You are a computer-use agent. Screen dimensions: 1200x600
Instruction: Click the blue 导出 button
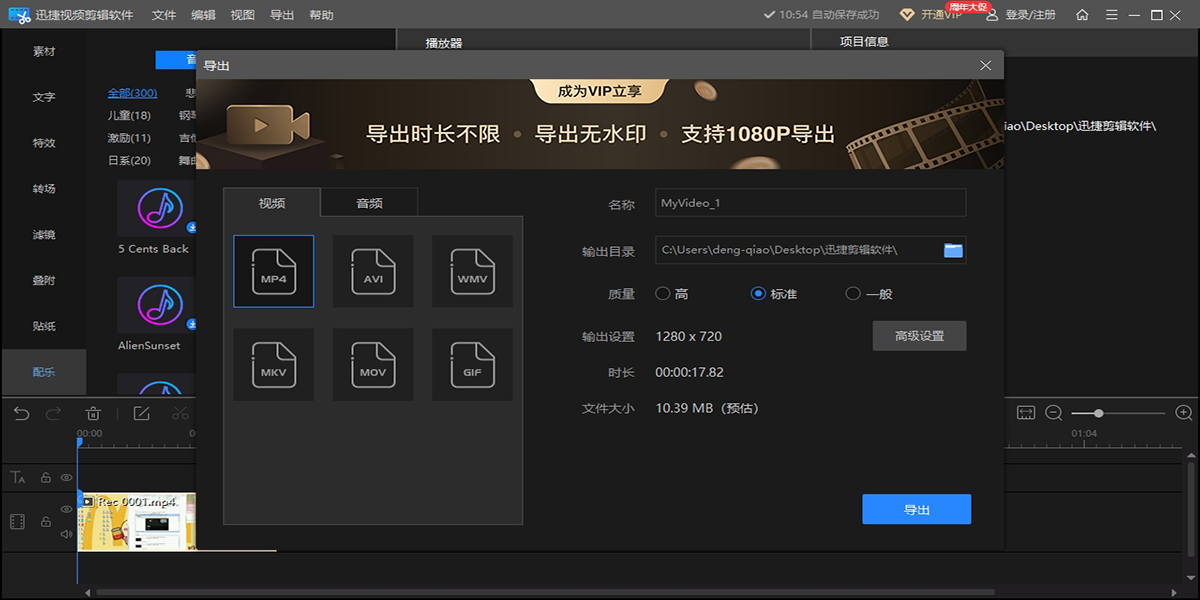point(916,510)
